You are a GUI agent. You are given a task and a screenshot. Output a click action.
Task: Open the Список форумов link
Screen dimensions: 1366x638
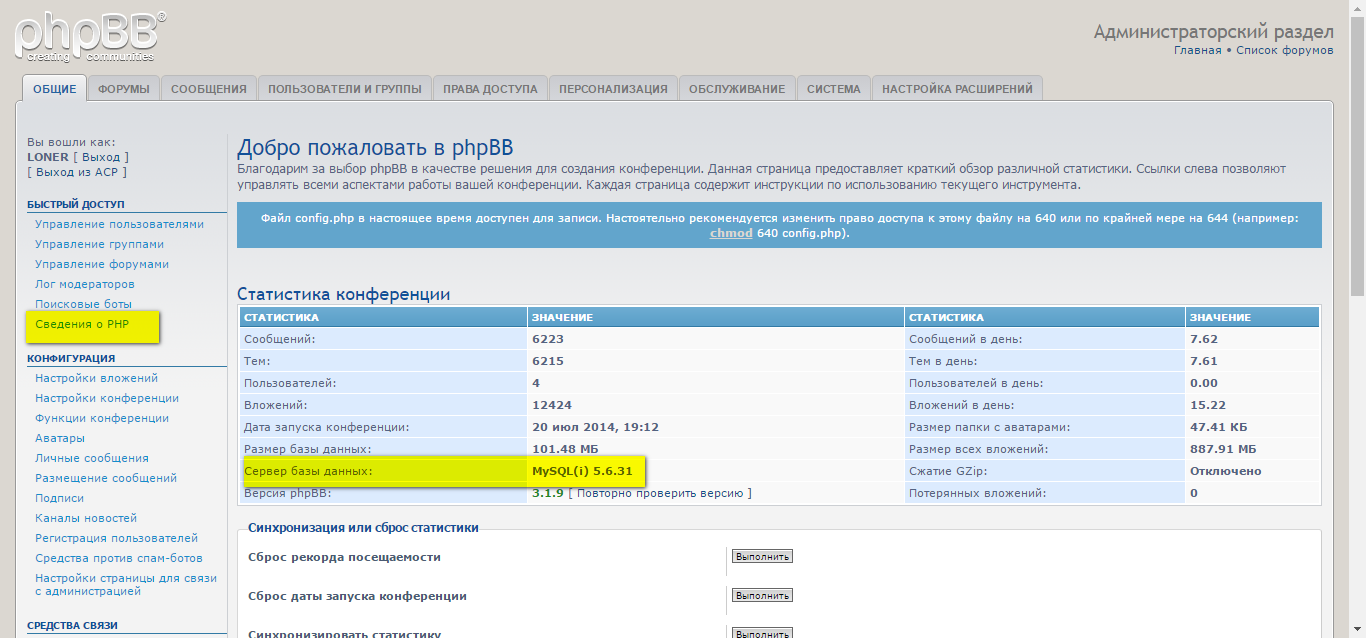point(1285,50)
